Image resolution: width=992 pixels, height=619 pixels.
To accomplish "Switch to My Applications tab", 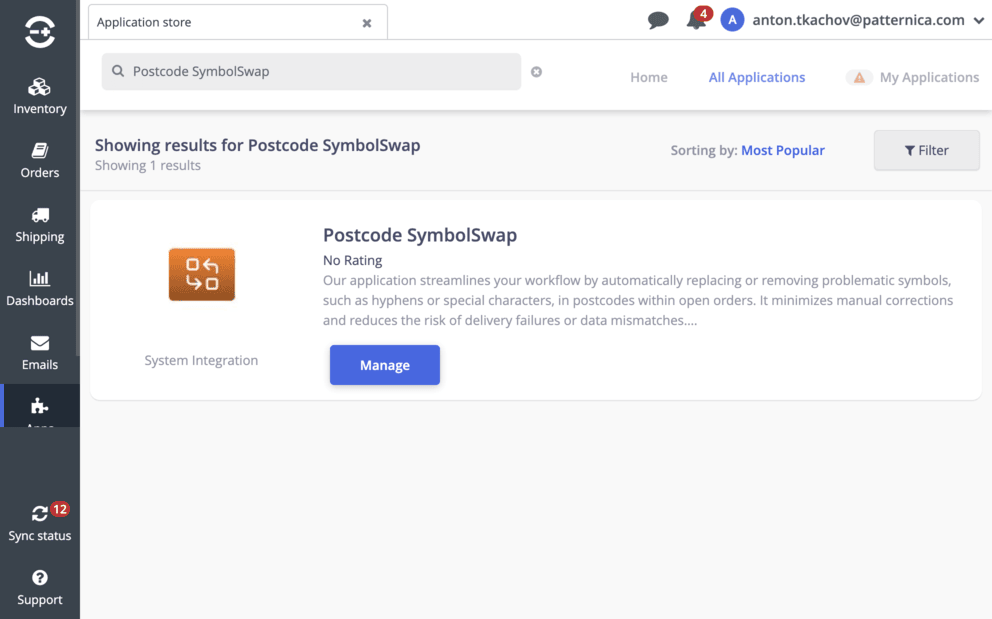I will [x=928, y=77].
